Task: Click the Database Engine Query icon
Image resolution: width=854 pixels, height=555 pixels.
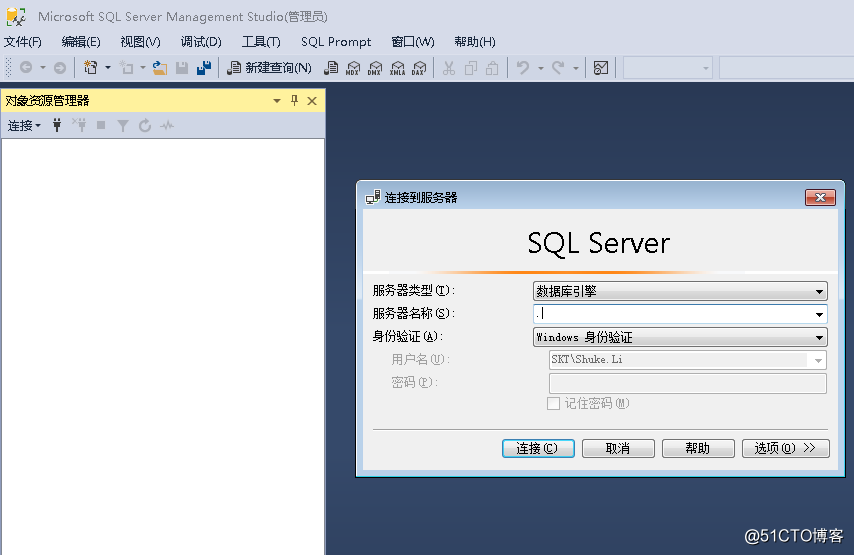Action: click(331, 68)
